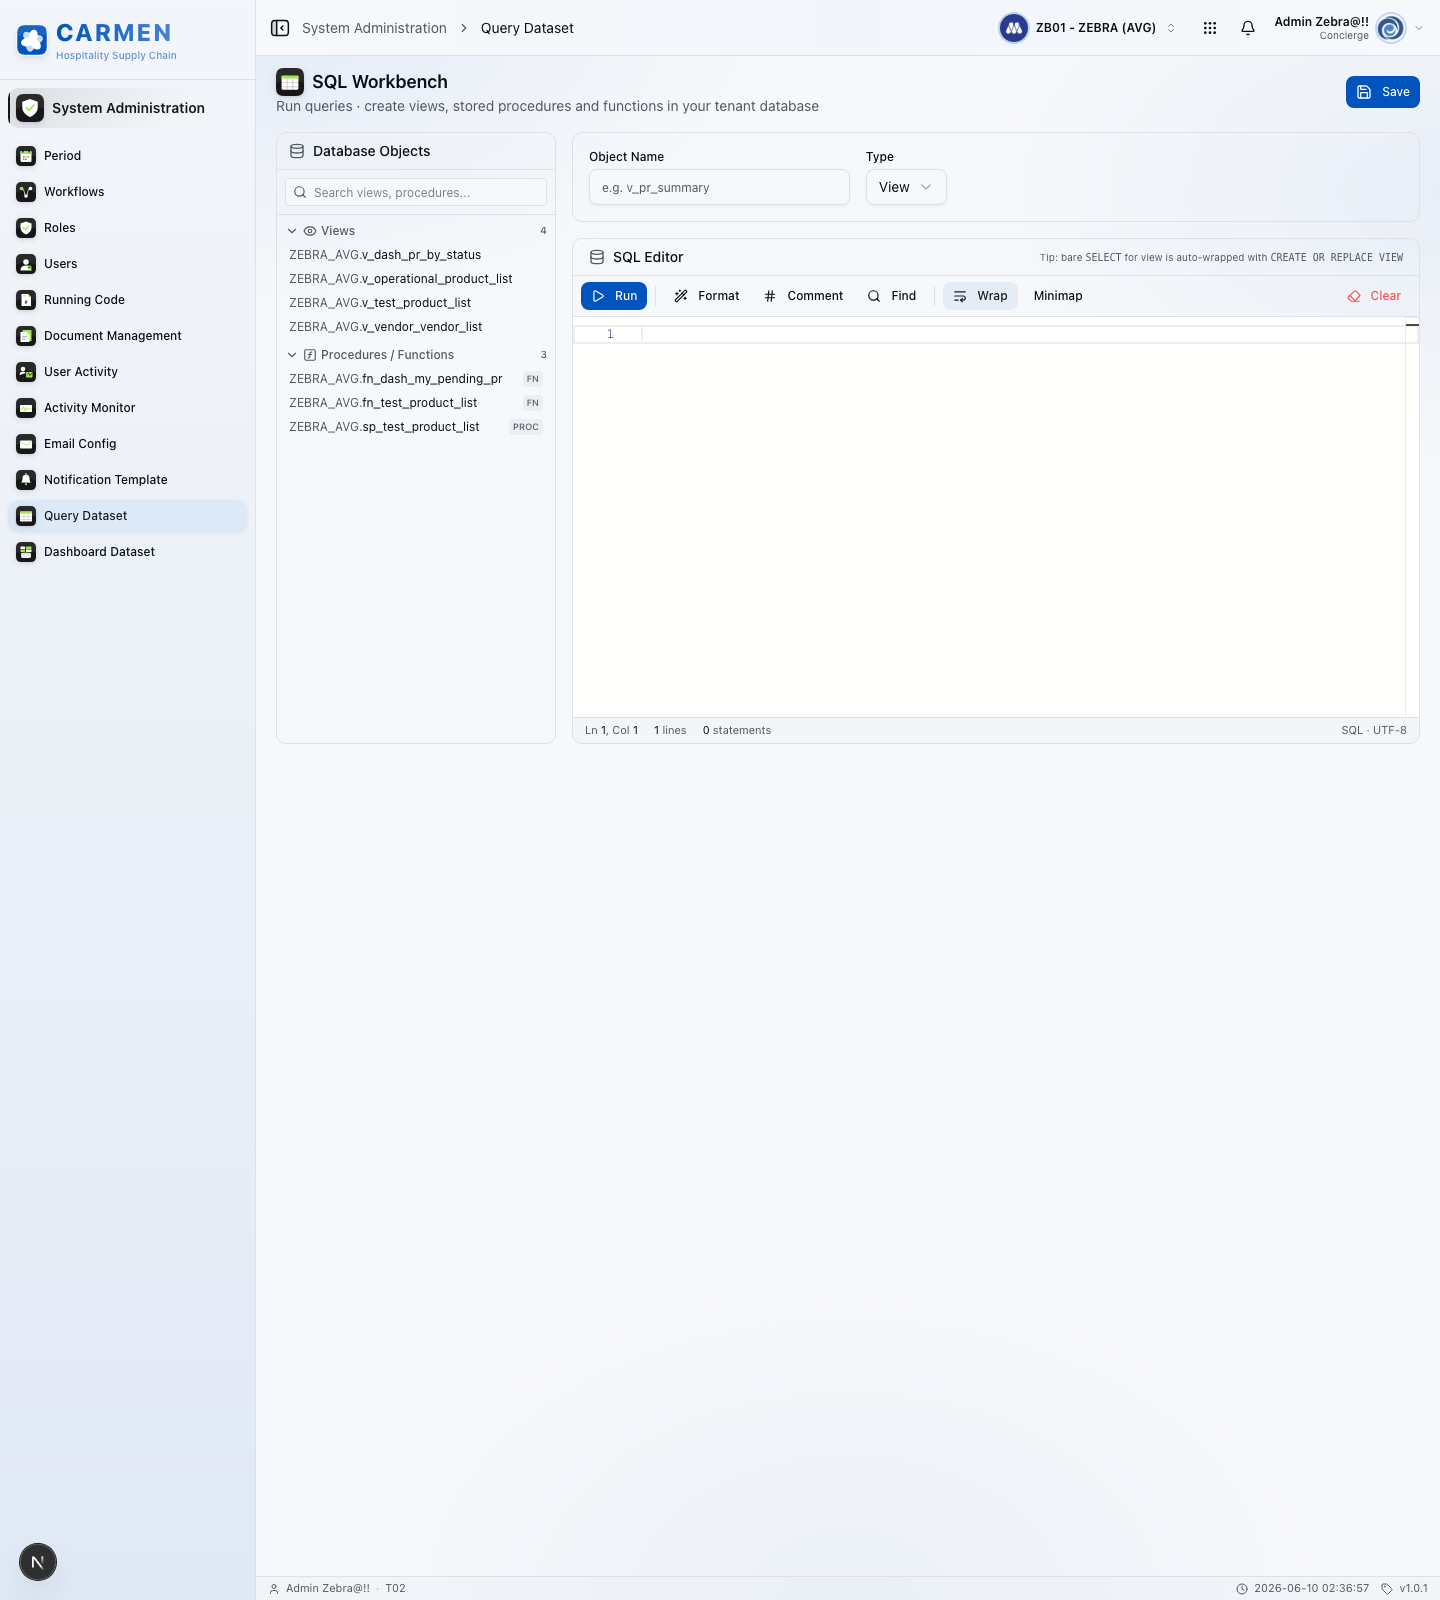This screenshot has width=1440, height=1600.
Task: Click the Database Objects cylinder icon
Action: [x=297, y=151]
